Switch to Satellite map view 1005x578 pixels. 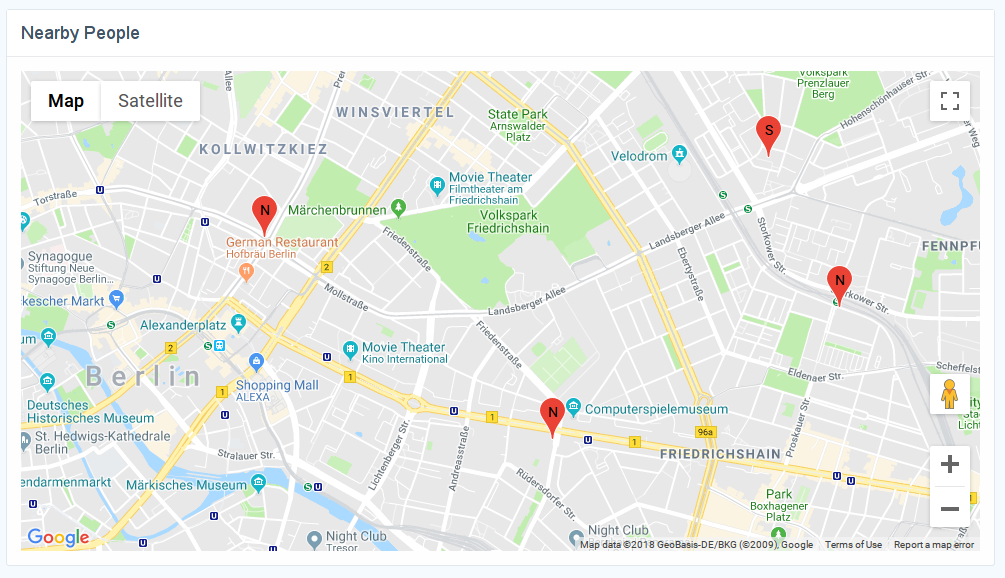click(x=150, y=101)
